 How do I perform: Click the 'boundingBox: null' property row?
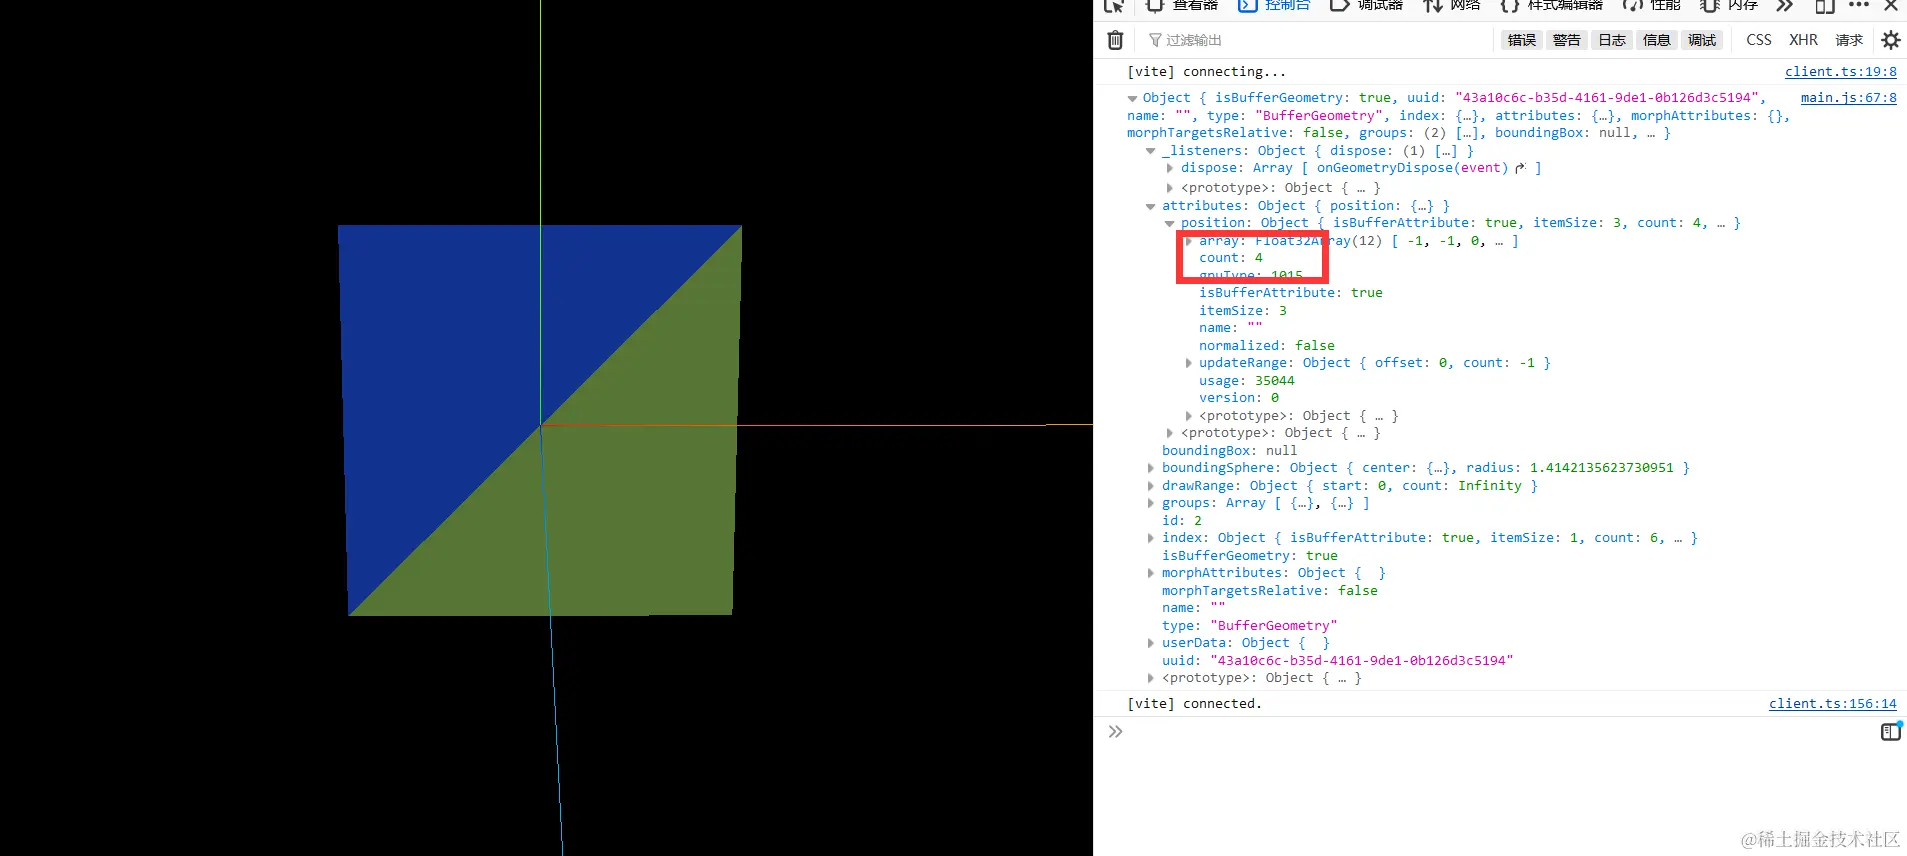(1229, 451)
